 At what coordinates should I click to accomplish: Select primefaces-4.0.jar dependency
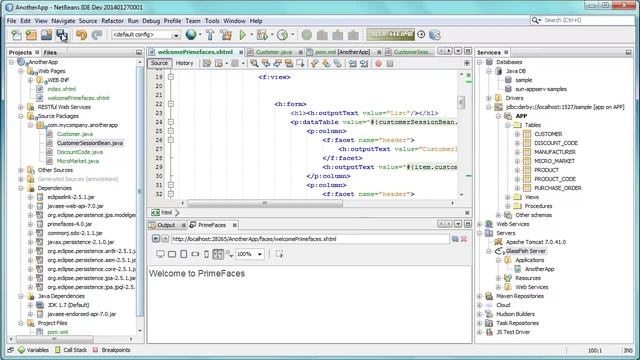pos(69,224)
